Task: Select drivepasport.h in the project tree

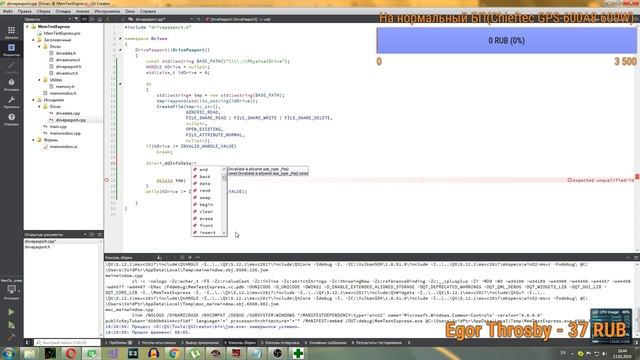Action: [69, 67]
